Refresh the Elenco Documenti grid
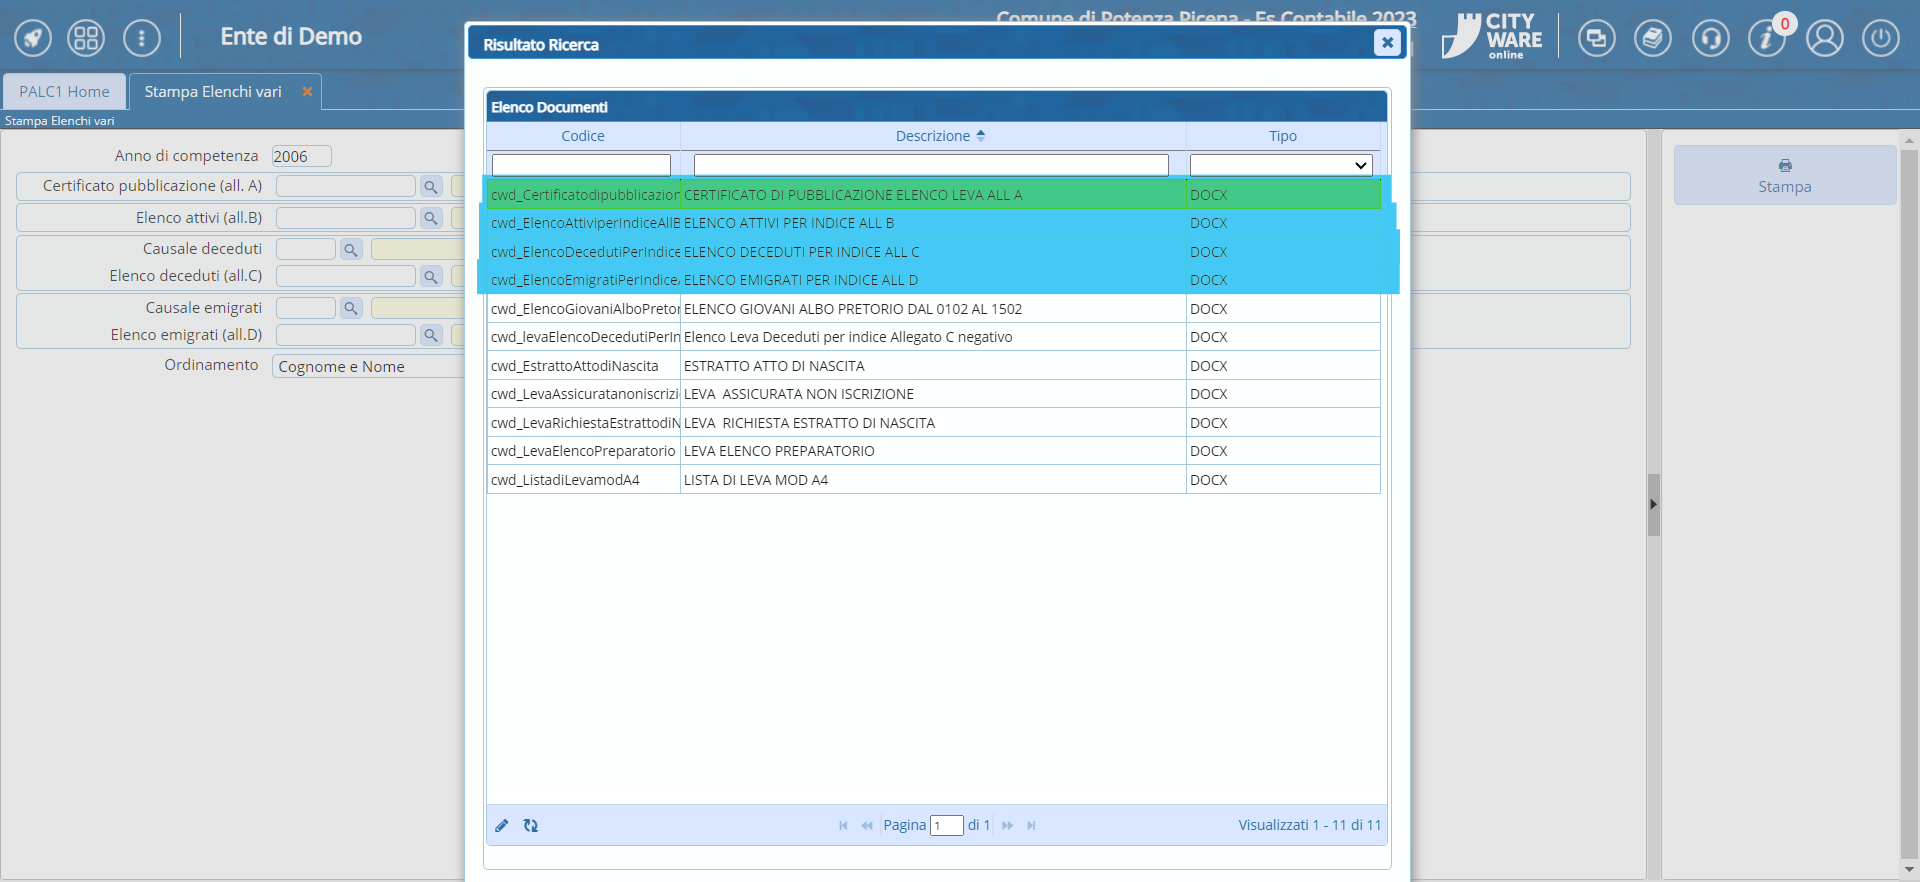This screenshot has height=882, width=1920. pyautogui.click(x=531, y=825)
